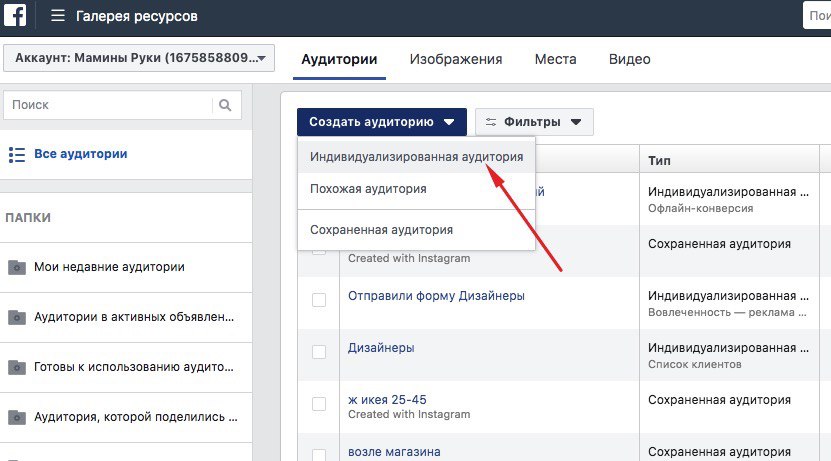831x461 pixels.
Task: Choose Сохраненная аудитория from the menu
Action: (x=417, y=230)
